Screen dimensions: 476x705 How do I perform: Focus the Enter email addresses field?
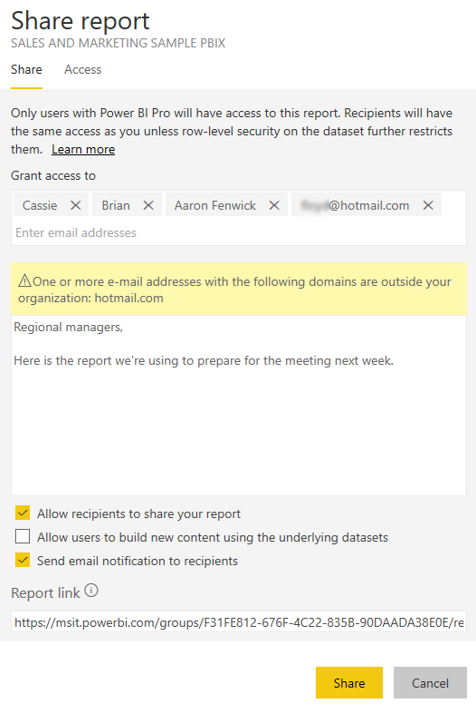pos(238,232)
